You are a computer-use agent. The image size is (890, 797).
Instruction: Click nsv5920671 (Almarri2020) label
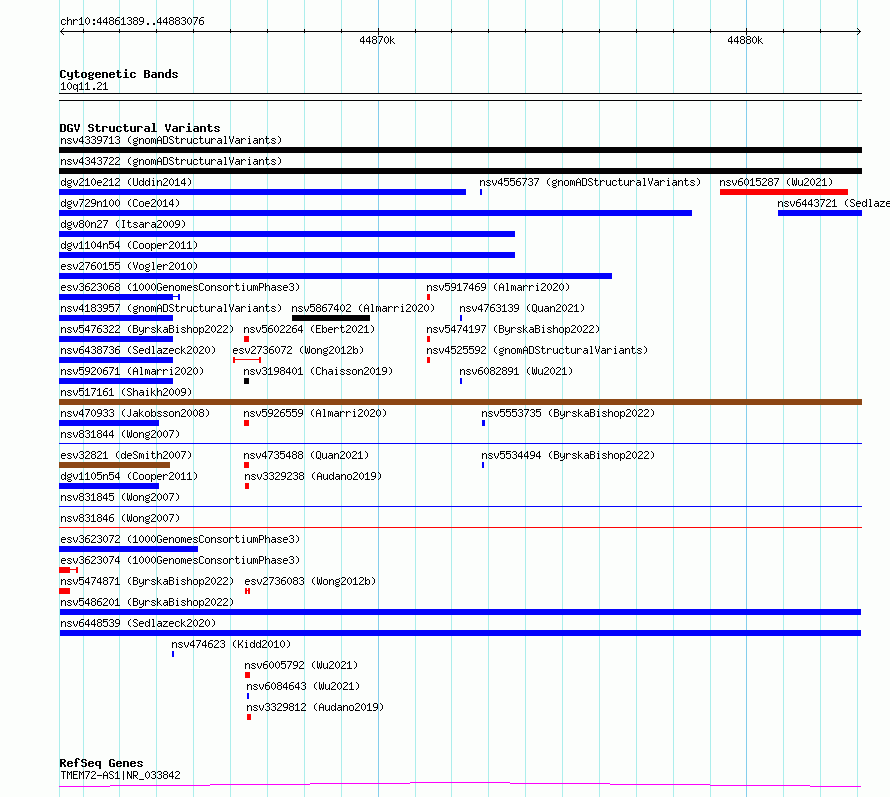[x=132, y=371]
